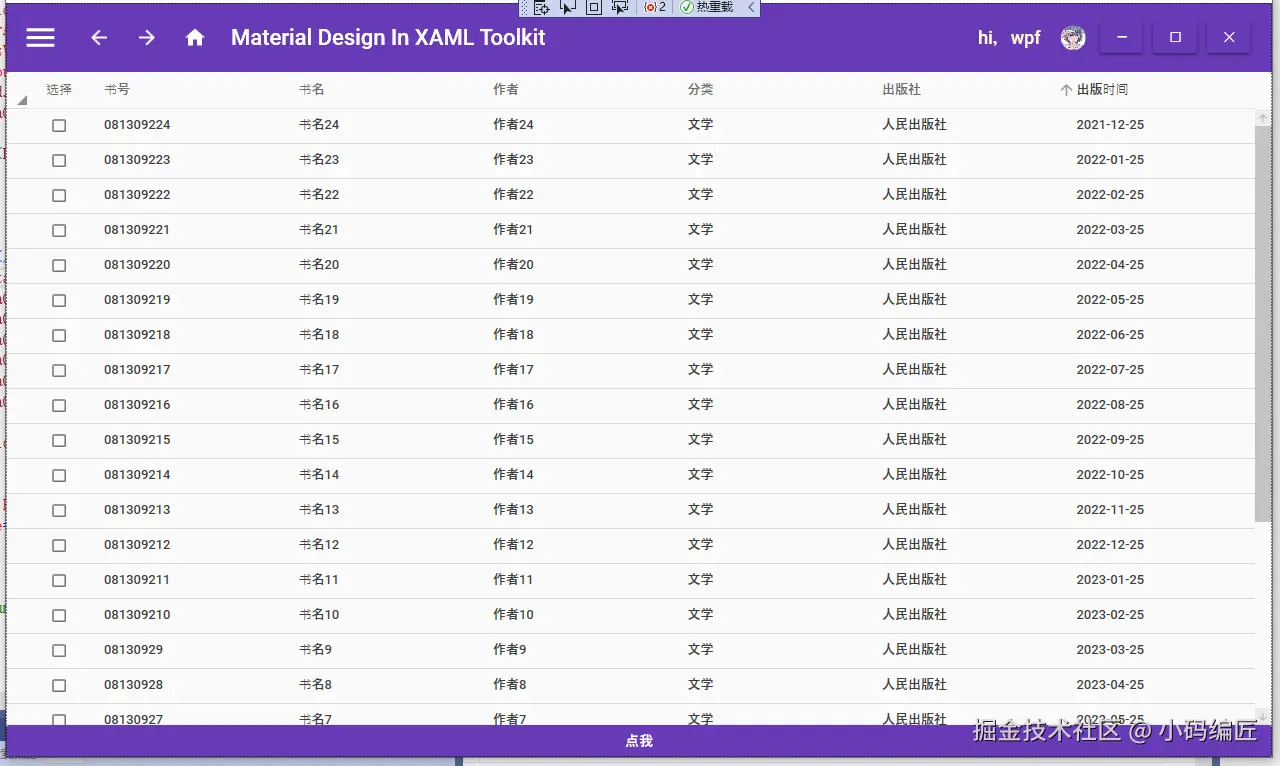Open the hamburger navigation menu

point(40,37)
